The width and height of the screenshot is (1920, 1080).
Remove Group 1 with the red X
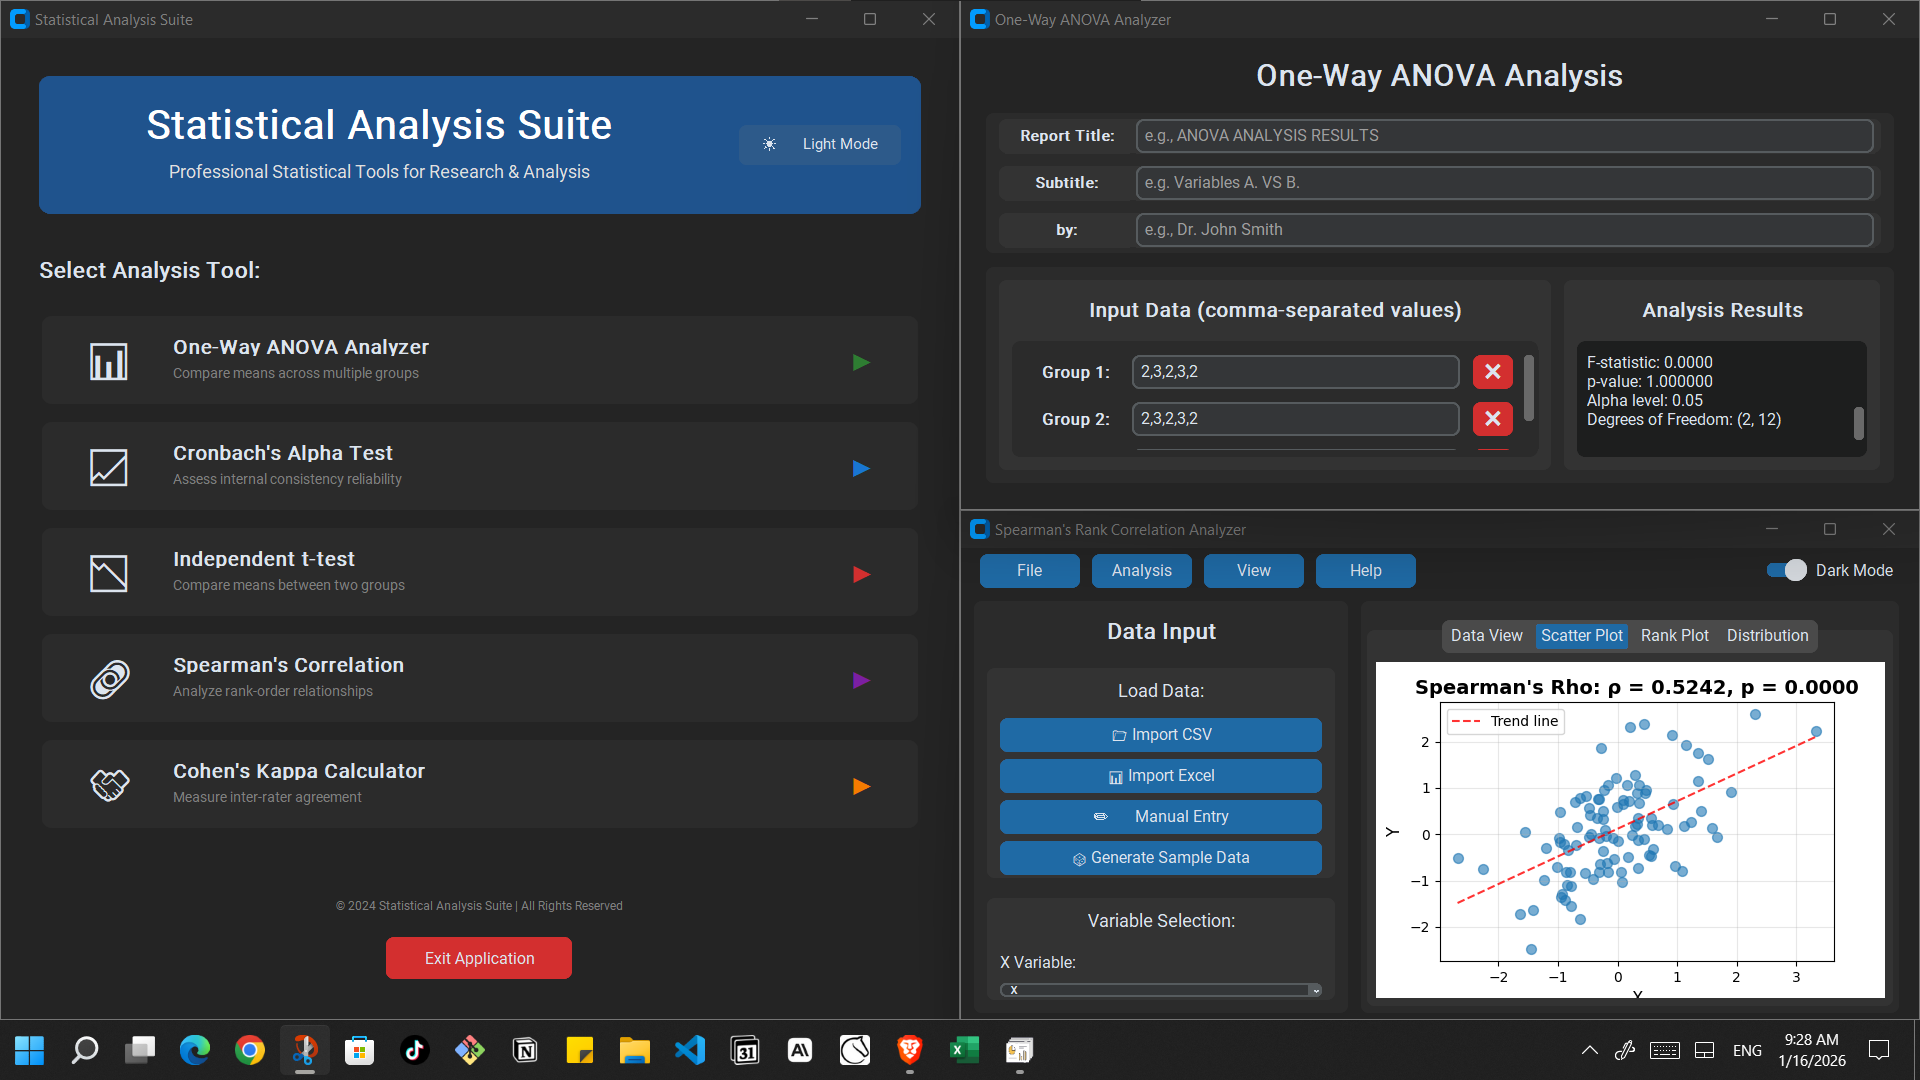(x=1492, y=372)
